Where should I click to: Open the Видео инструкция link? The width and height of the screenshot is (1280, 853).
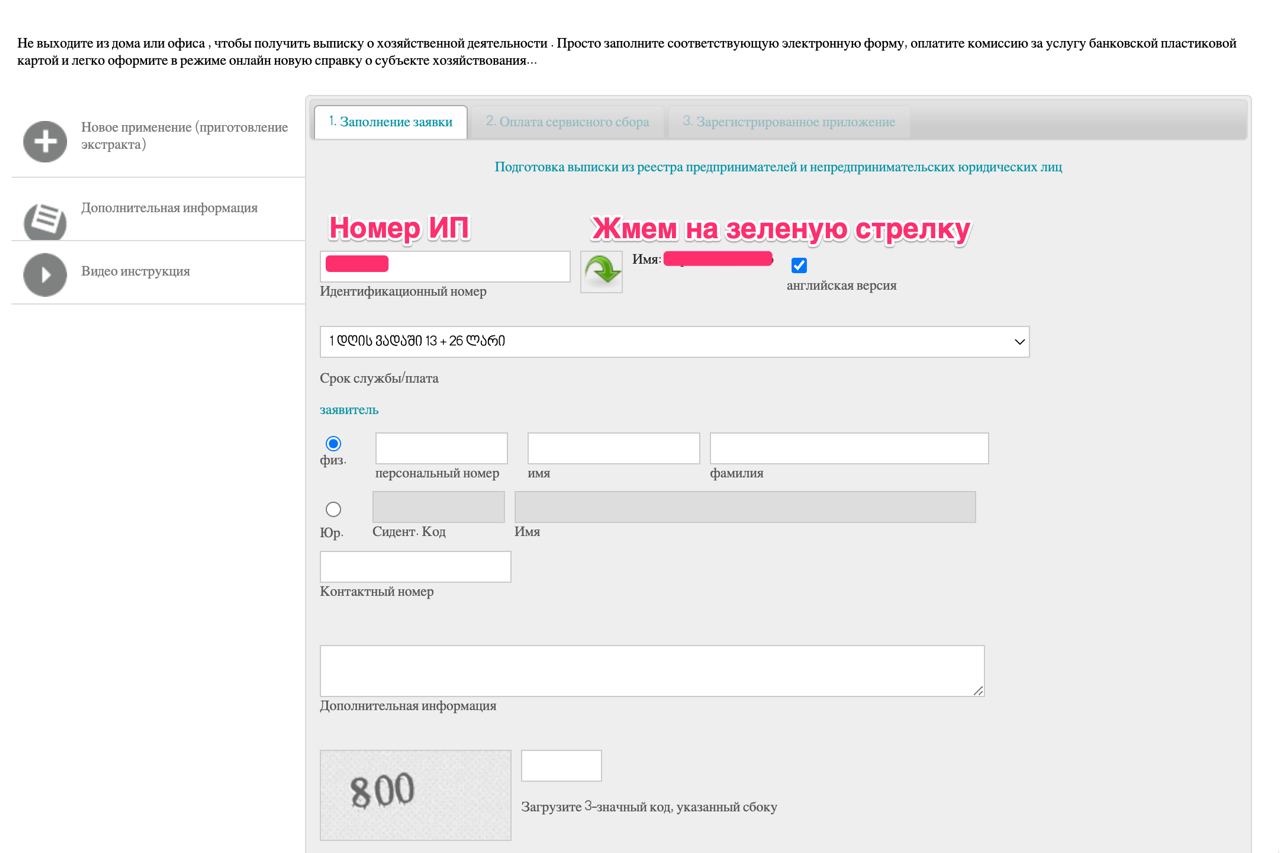(135, 271)
